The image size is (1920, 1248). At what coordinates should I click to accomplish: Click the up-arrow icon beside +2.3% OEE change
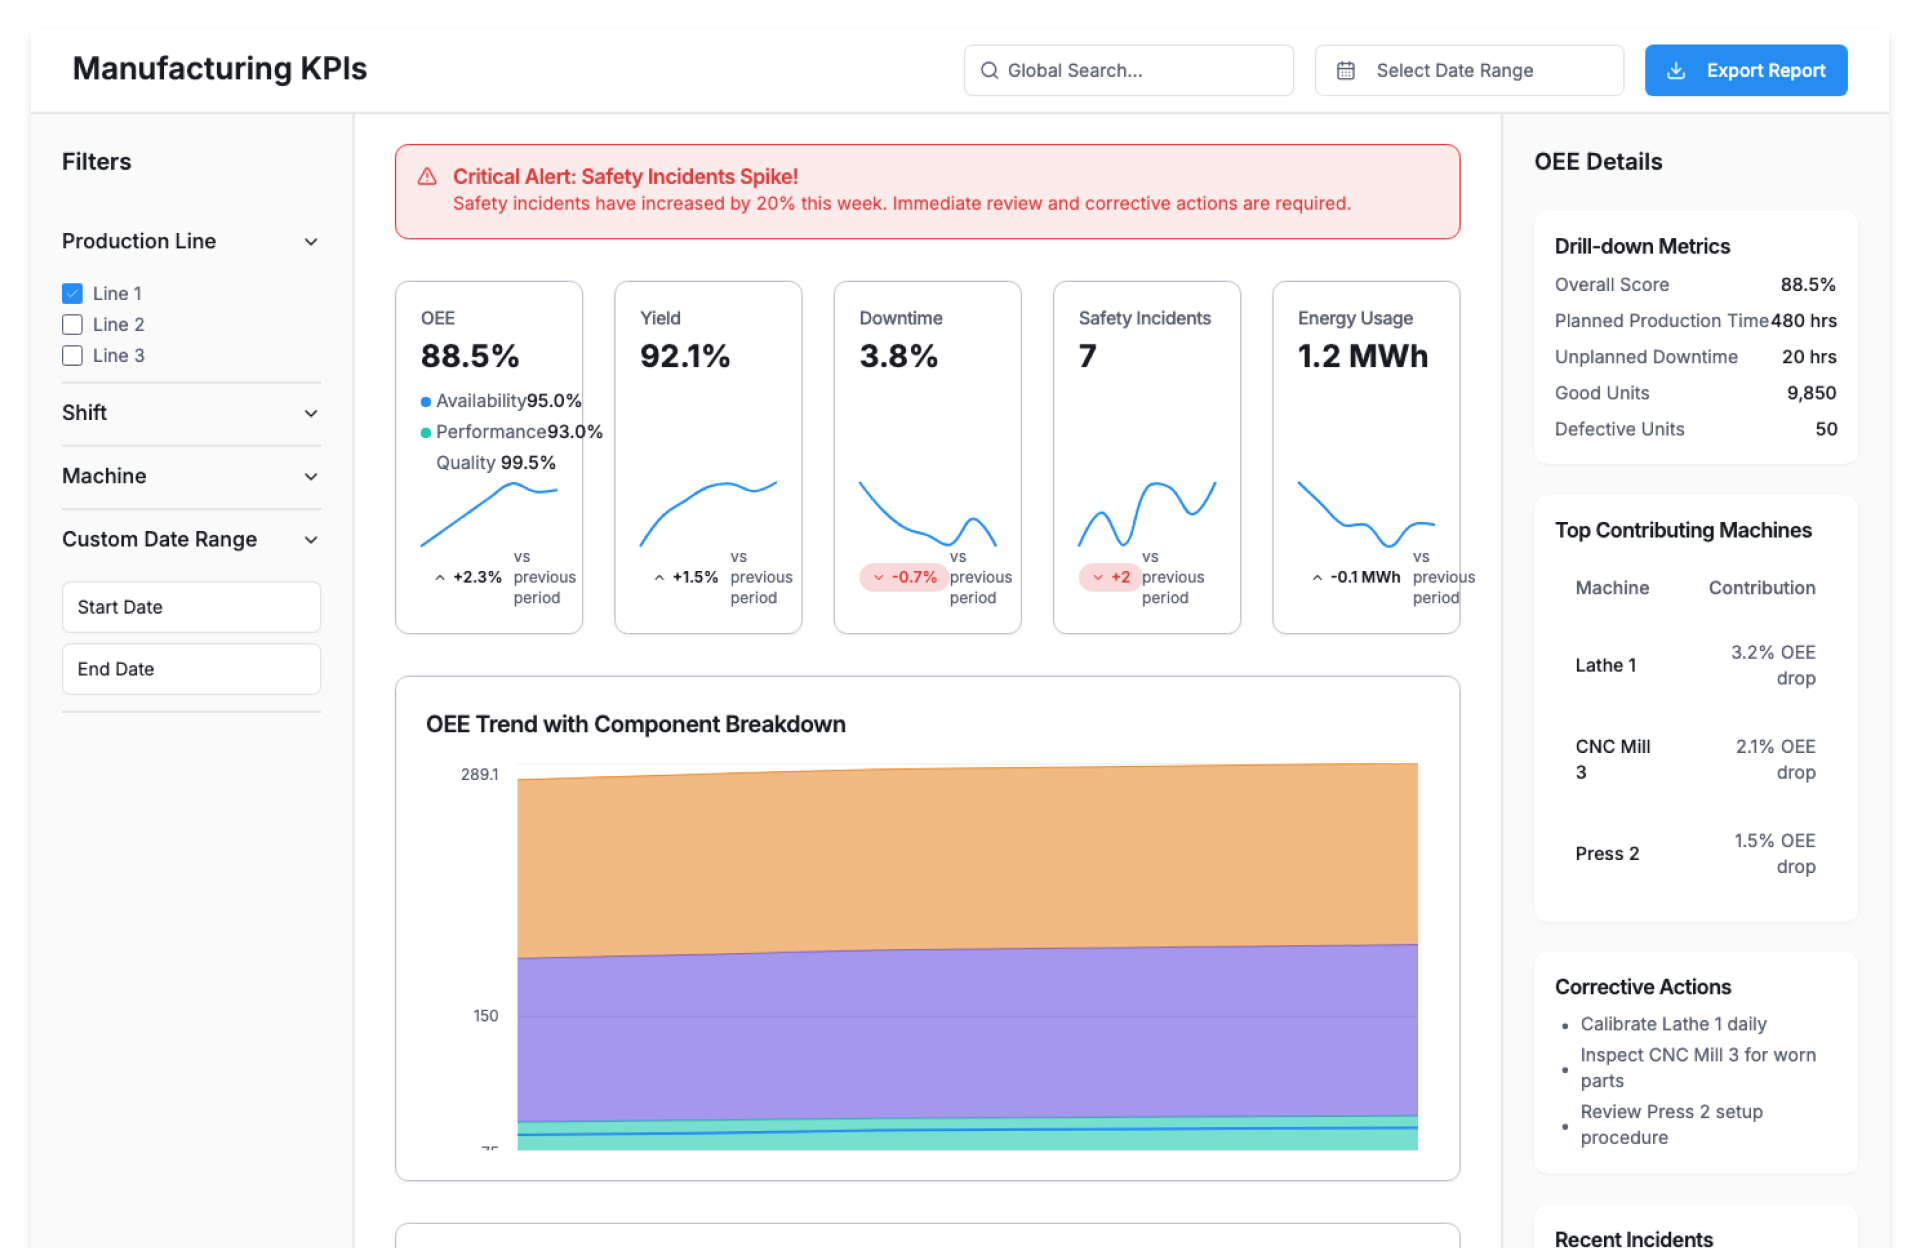tap(440, 578)
